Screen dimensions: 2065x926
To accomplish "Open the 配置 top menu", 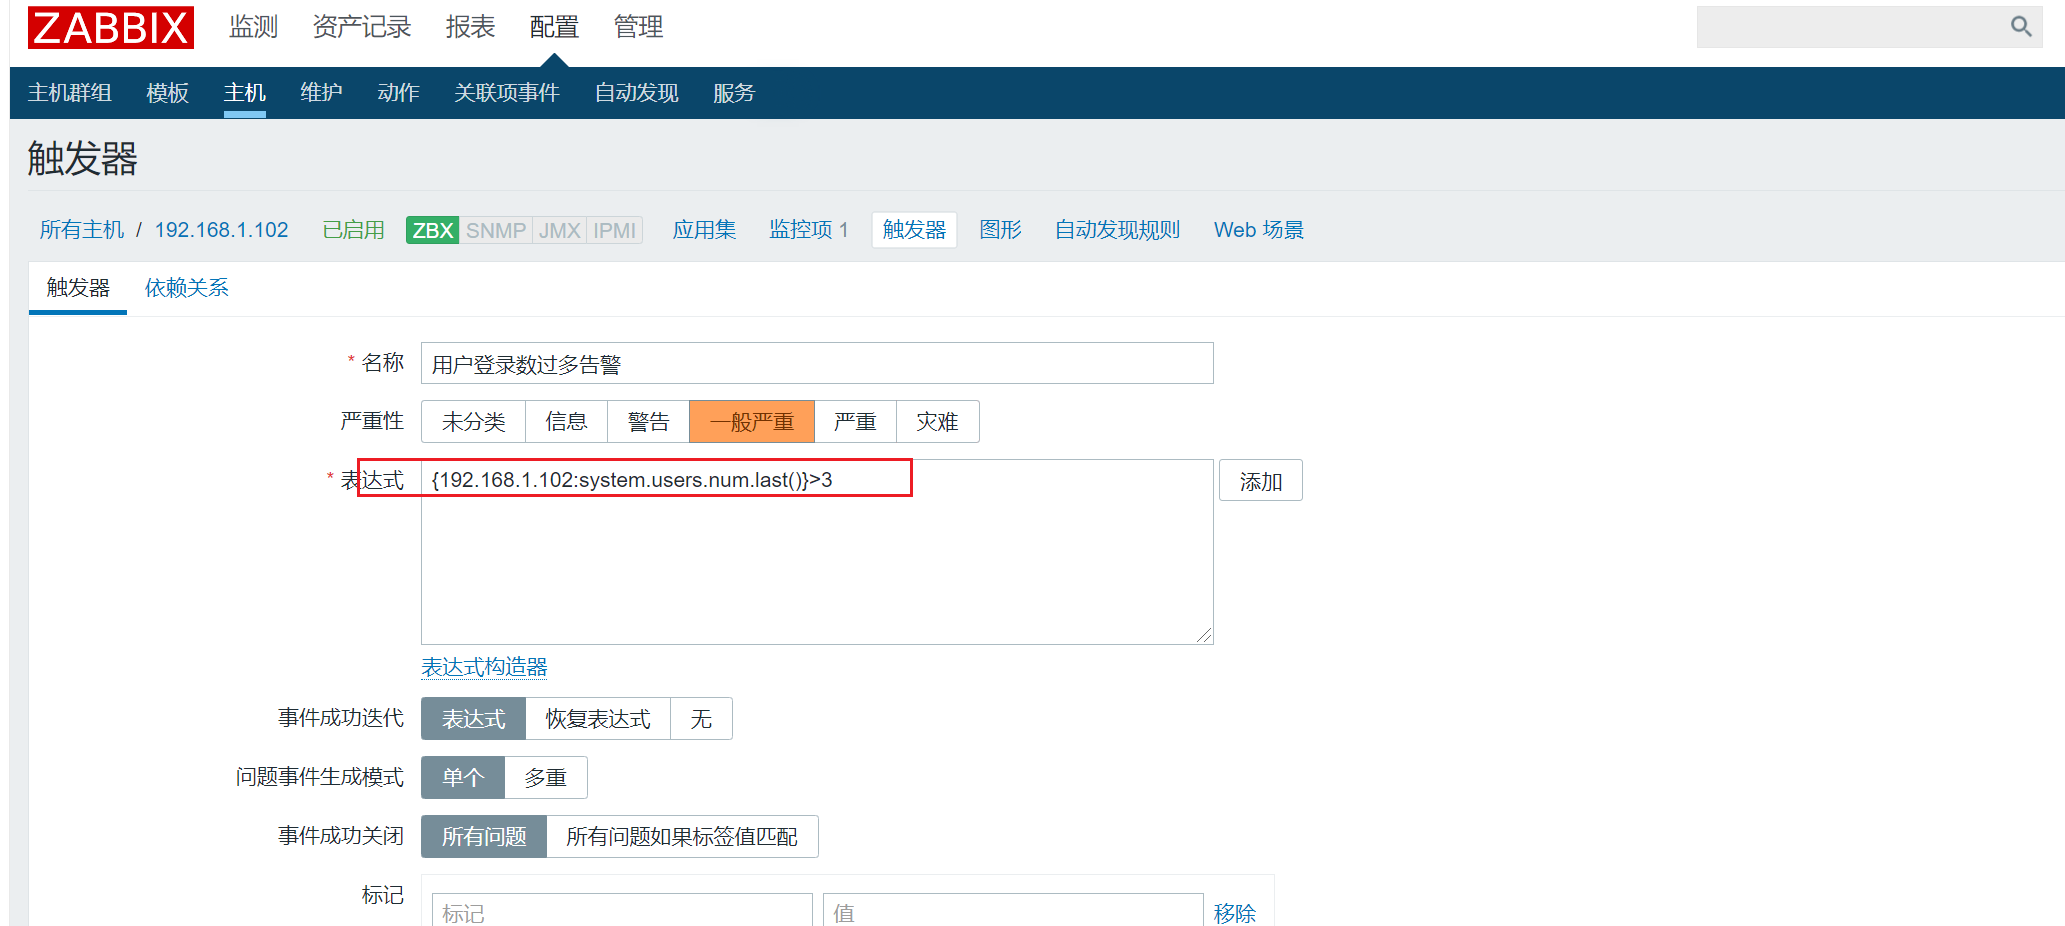I will pos(554,27).
